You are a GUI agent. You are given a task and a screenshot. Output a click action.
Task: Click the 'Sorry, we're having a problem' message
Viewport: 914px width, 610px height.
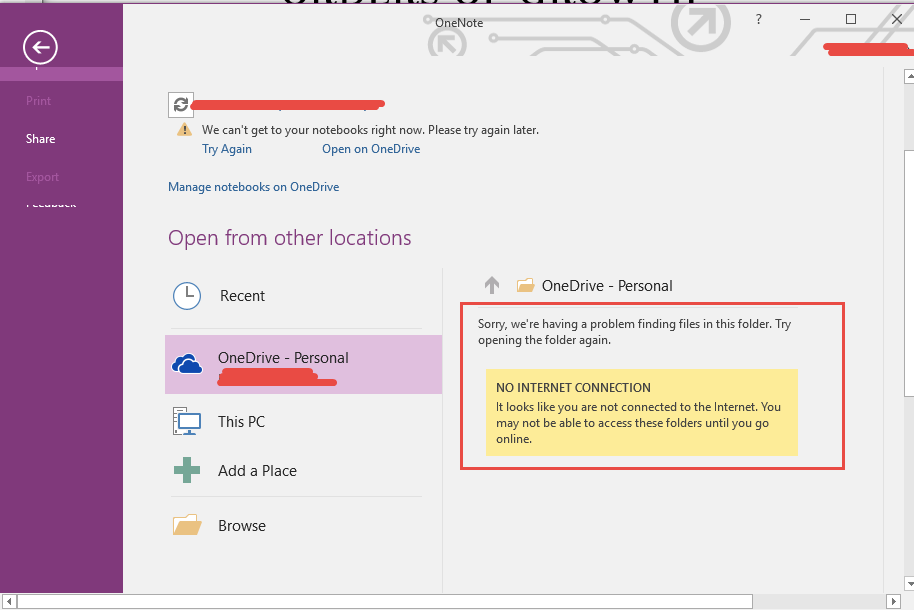click(x=634, y=332)
